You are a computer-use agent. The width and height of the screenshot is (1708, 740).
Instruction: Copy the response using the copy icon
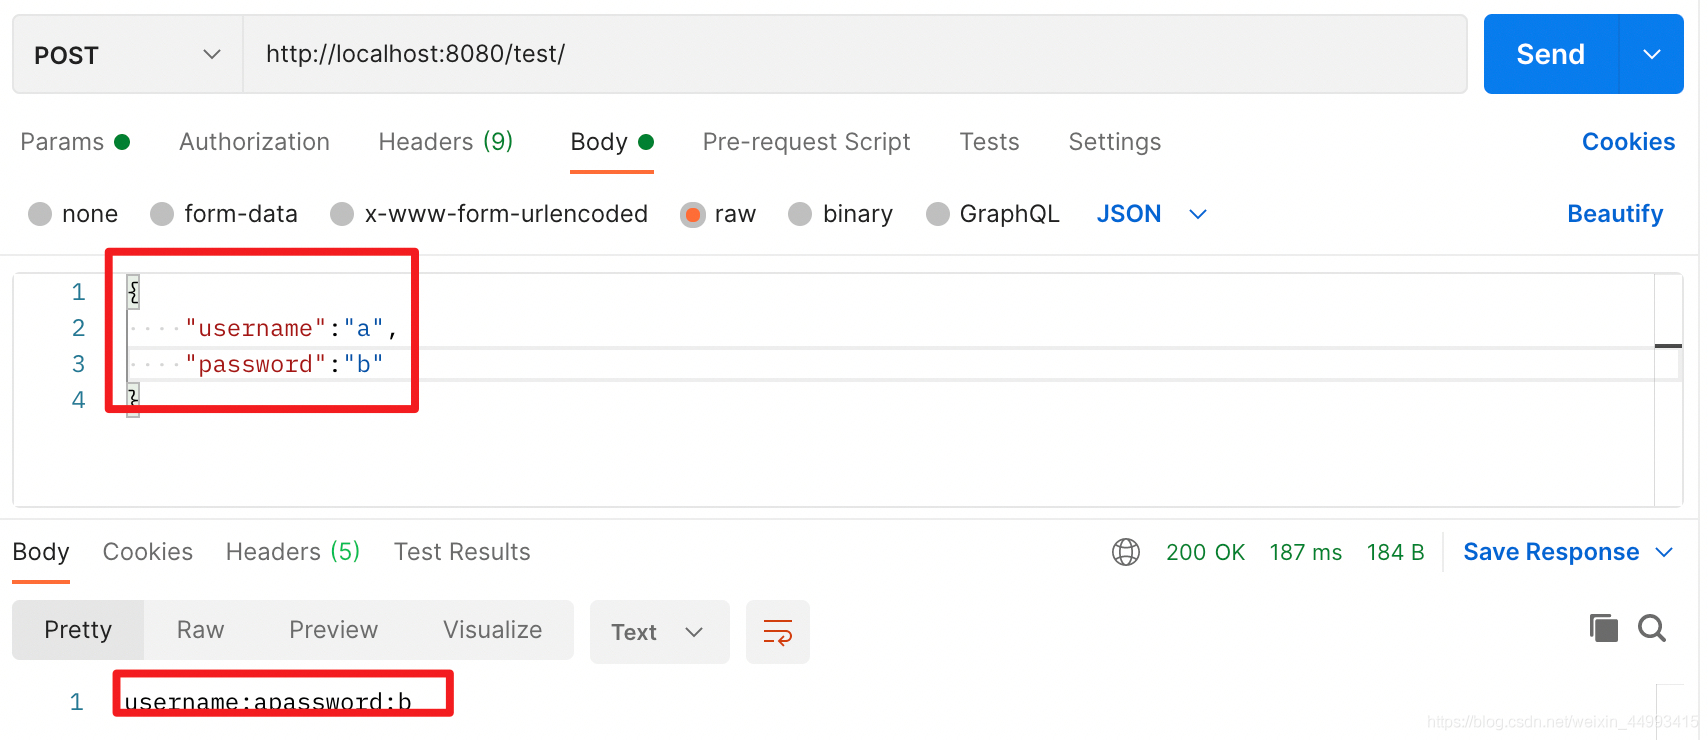tap(1604, 628)
